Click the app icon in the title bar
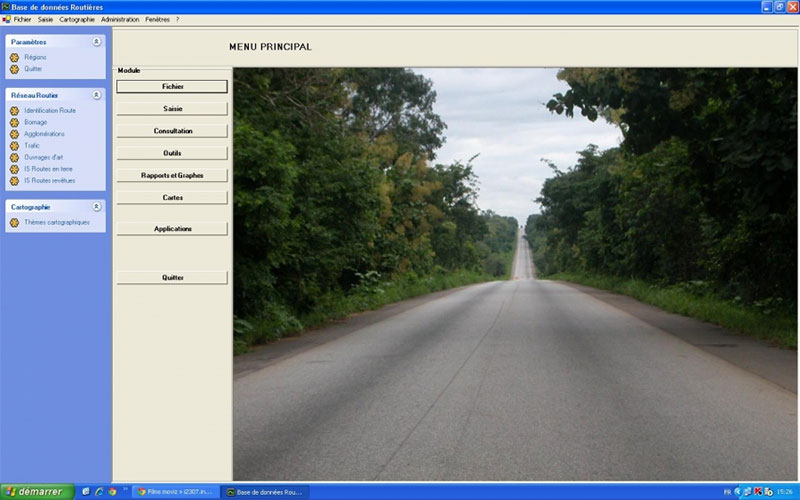This screenshot has width=800, height=500. (x=6, y=7)
